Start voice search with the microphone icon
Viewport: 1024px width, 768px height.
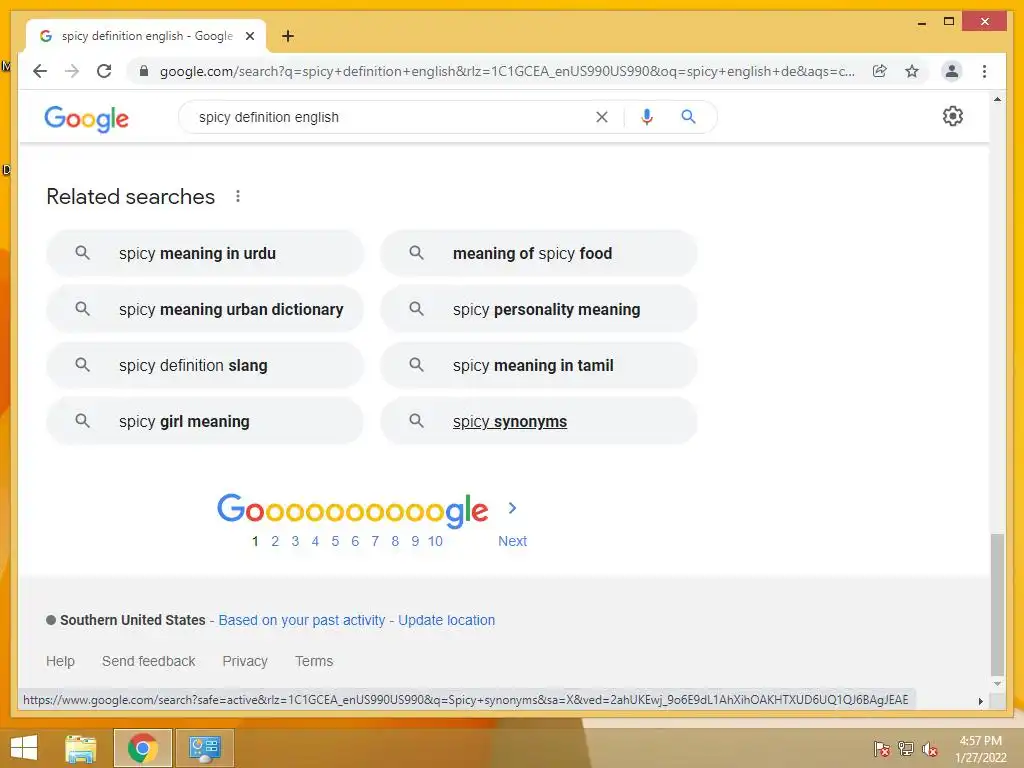(647, 117)
